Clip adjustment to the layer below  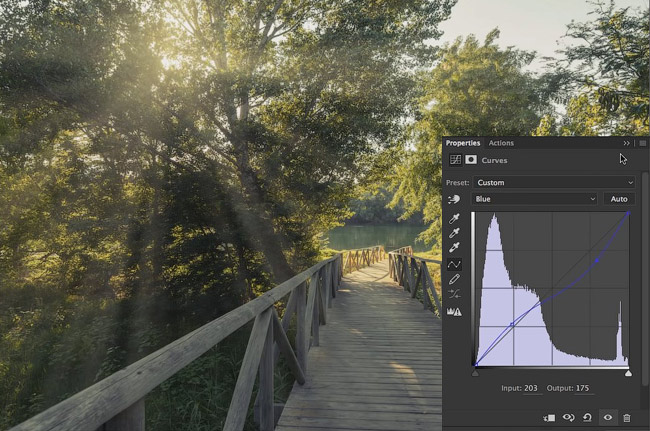click(x=549, y=418)
